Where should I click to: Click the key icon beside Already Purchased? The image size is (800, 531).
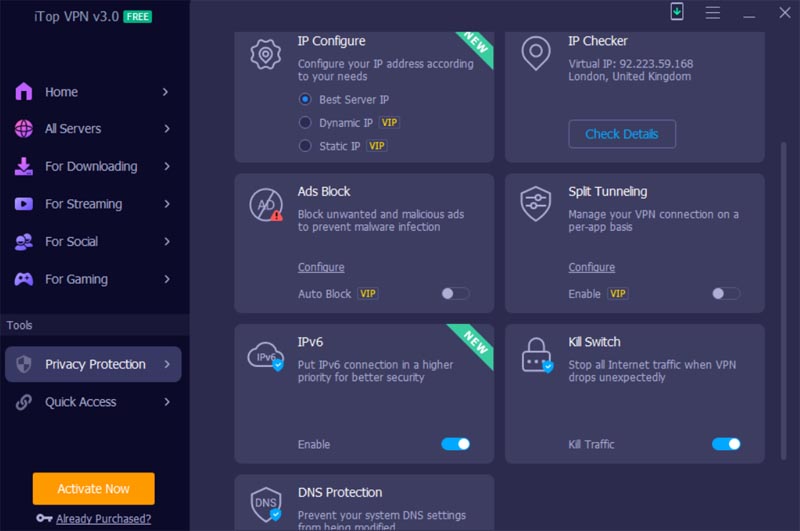tap(44, 518)
